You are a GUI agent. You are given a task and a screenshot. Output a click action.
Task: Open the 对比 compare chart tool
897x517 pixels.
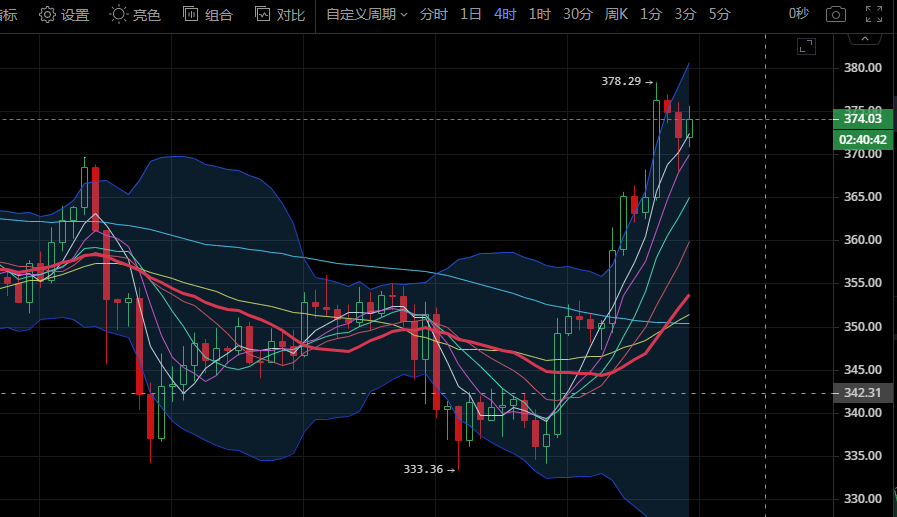click(280, 15)
